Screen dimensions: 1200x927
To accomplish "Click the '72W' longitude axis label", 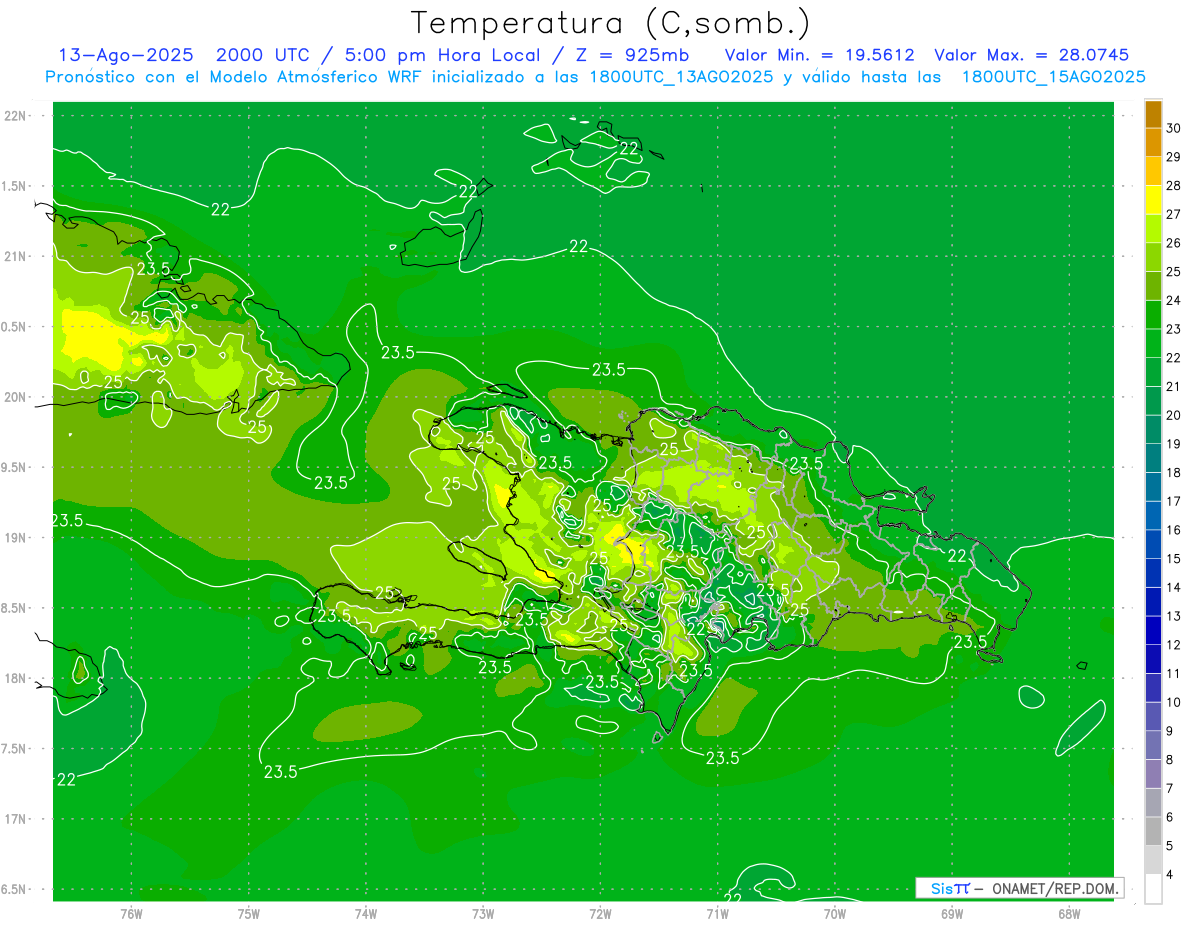I will [601, 913].
